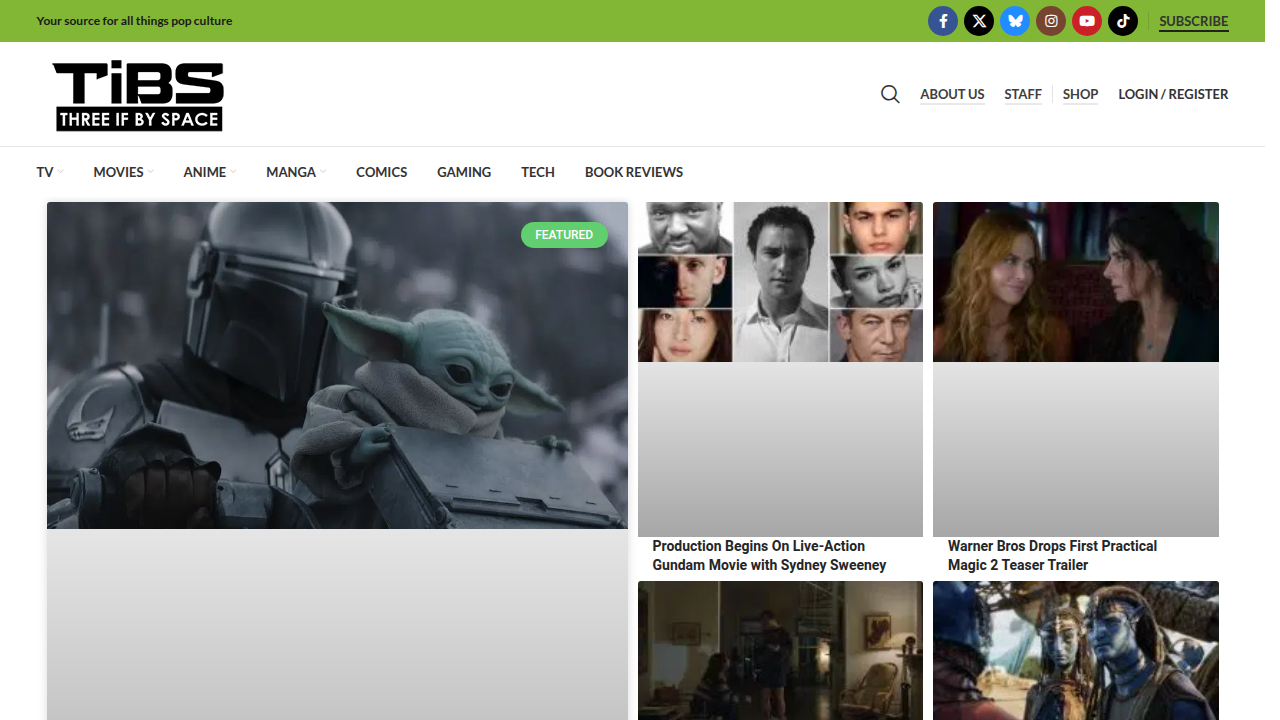Open the Practical Magic 2 Teaser Trailer headline

point(1052,555)
